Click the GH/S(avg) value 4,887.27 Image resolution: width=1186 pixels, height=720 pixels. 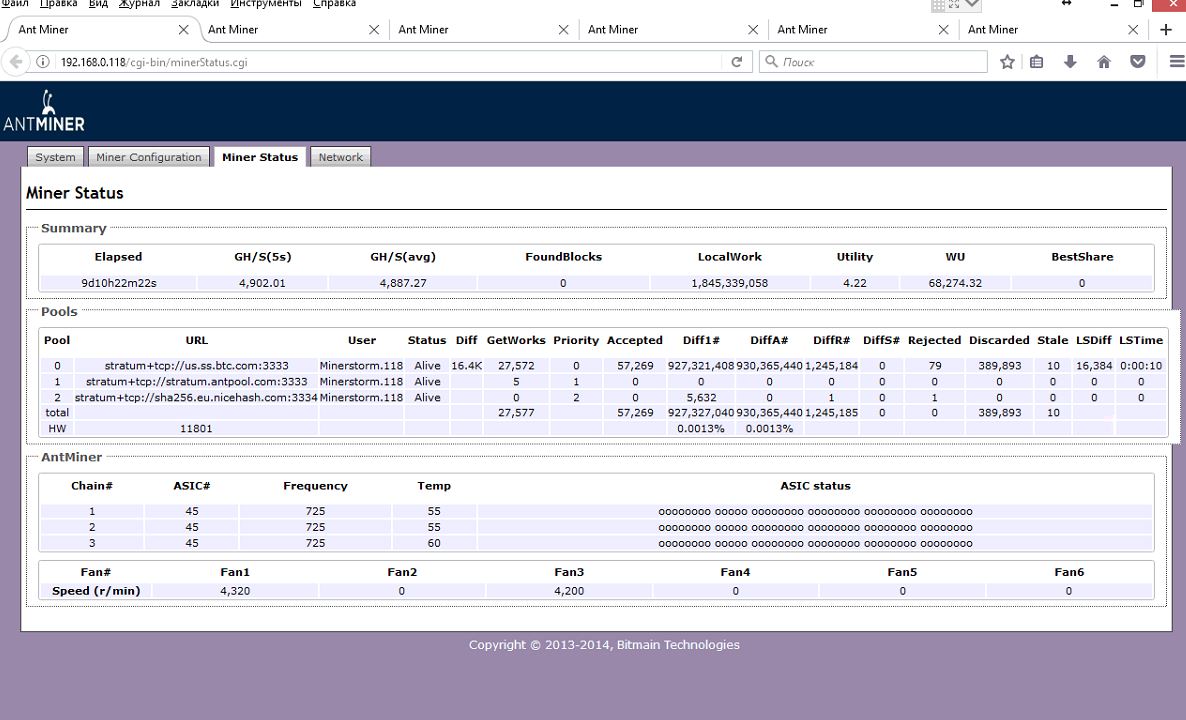click(403, 283)
